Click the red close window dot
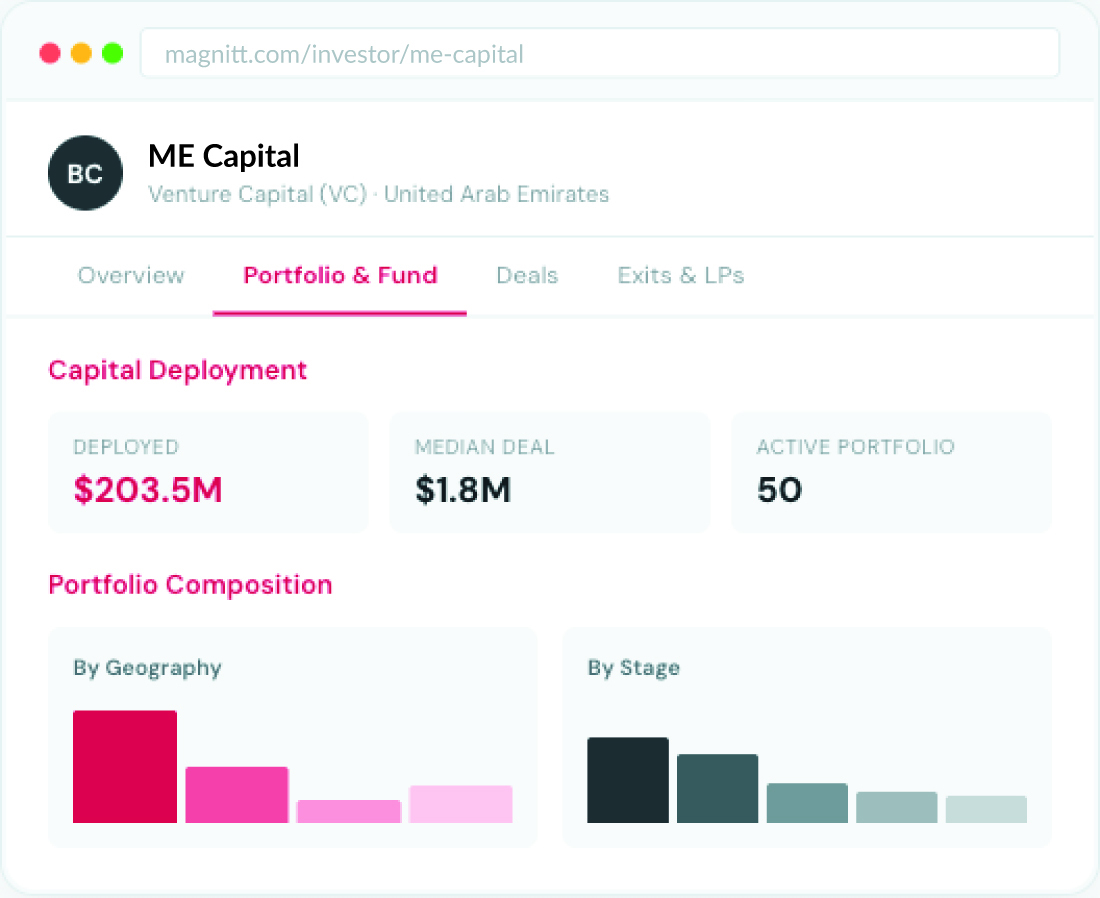 pyautogui.click(x=50, y=53)
